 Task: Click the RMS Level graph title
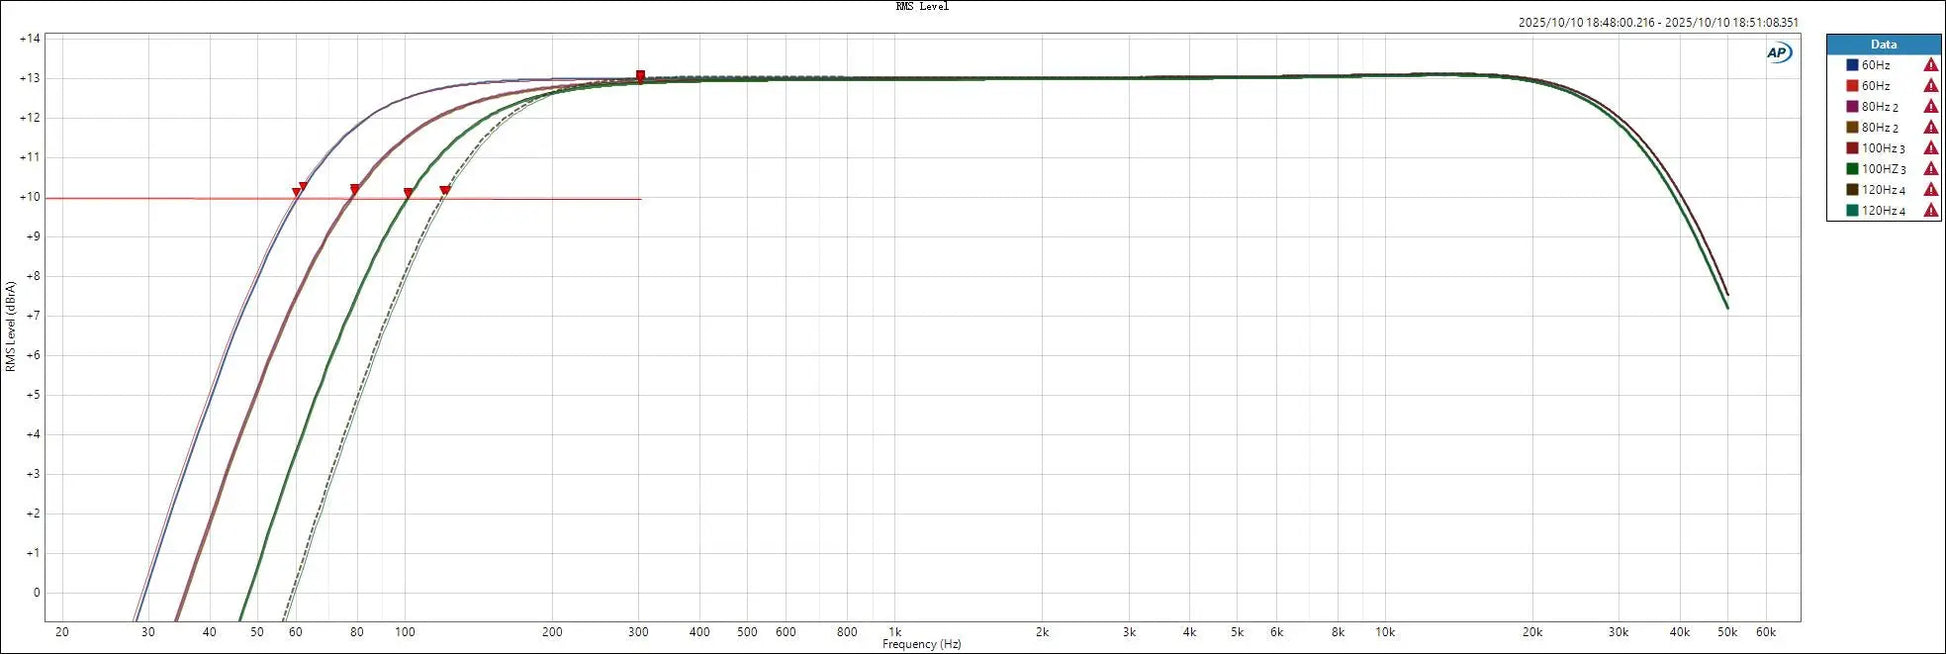coord(922,7)
